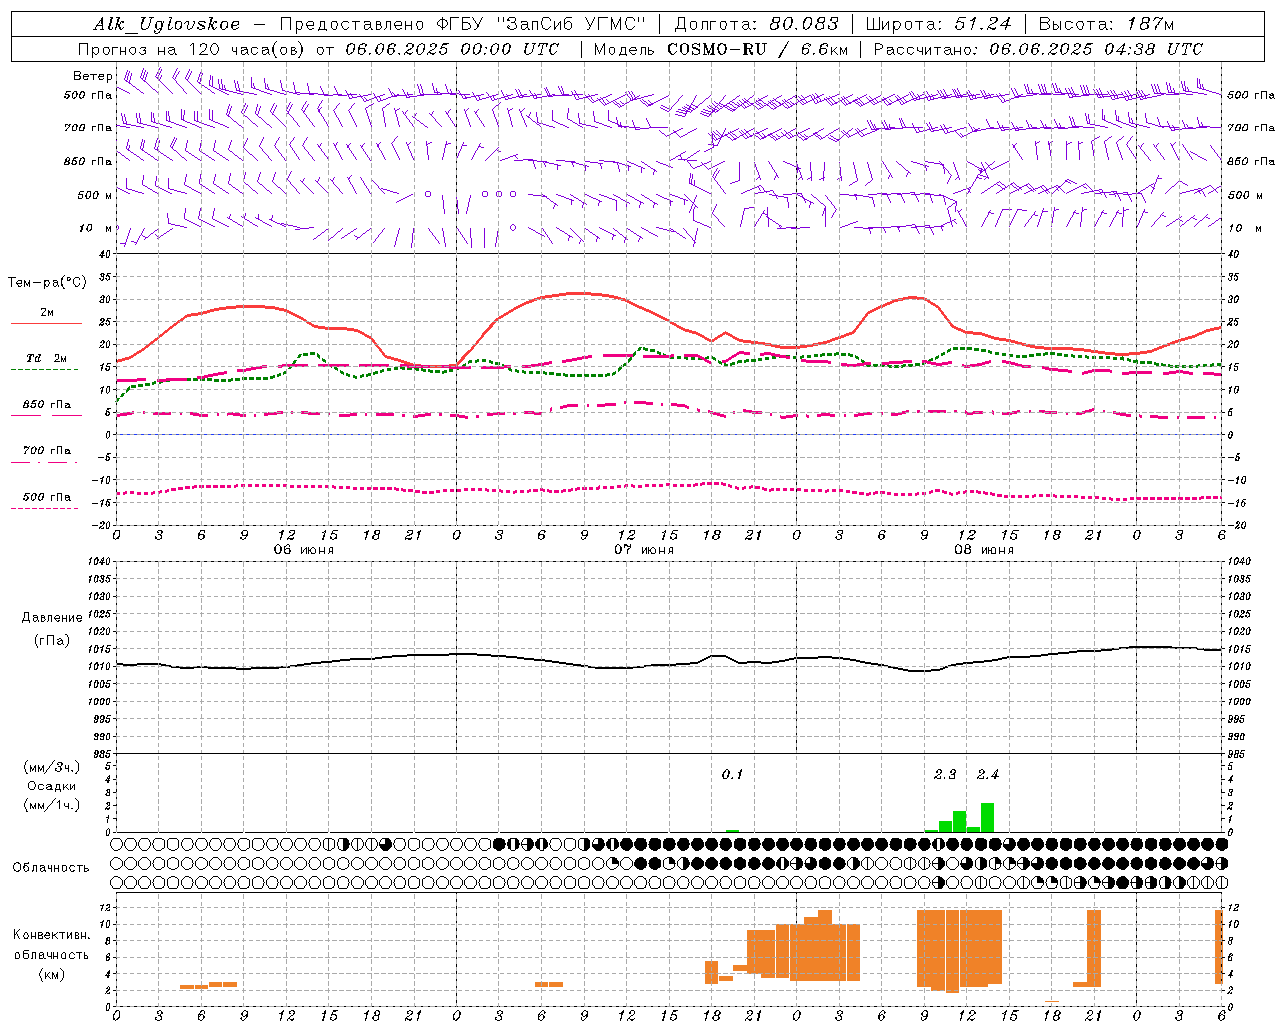Viewport: 1280px width, 1024px height.
Task: Click the "Облачность" cloud cover label
Action: tap(51, 867)
